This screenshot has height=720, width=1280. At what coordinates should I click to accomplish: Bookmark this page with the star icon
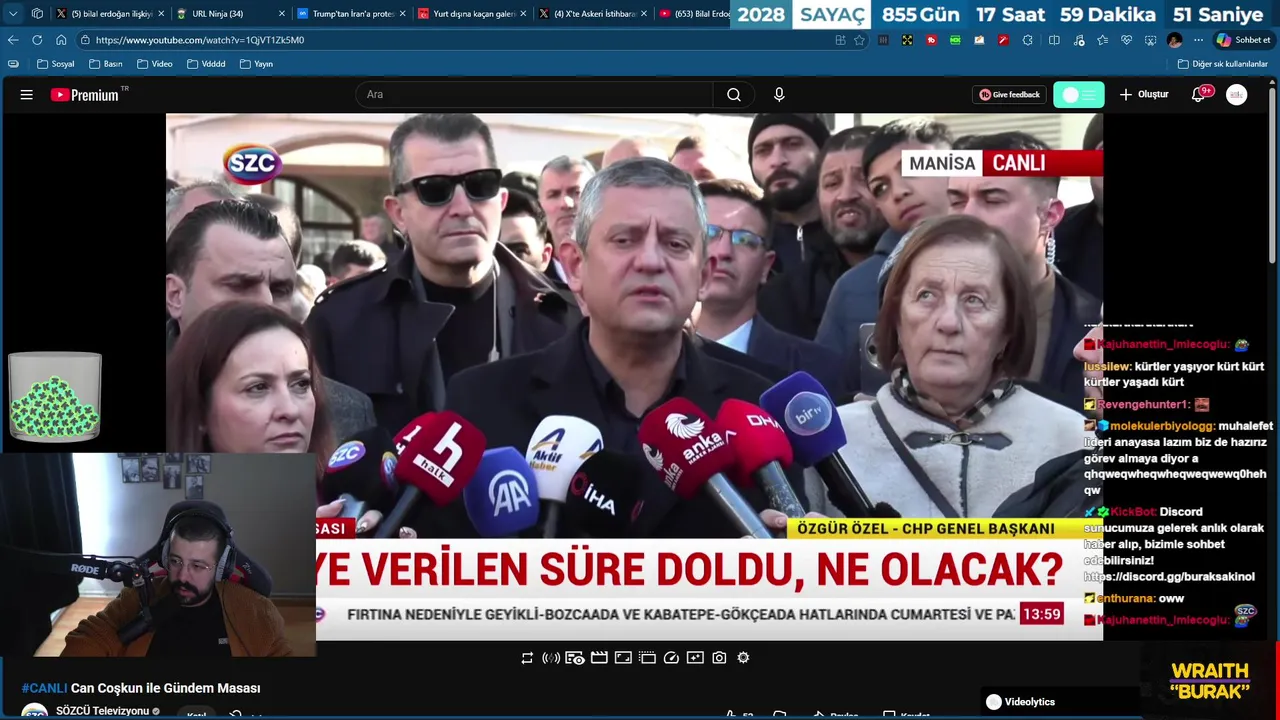pyautogui.click(x=859, y=40)
